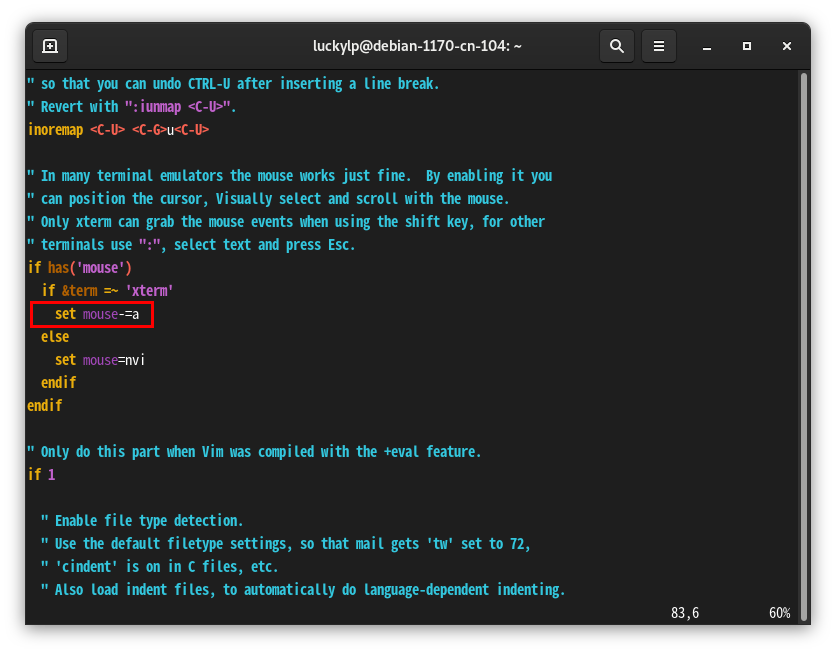
Task: Minimize the terminal window
Action: click(707, 47)
